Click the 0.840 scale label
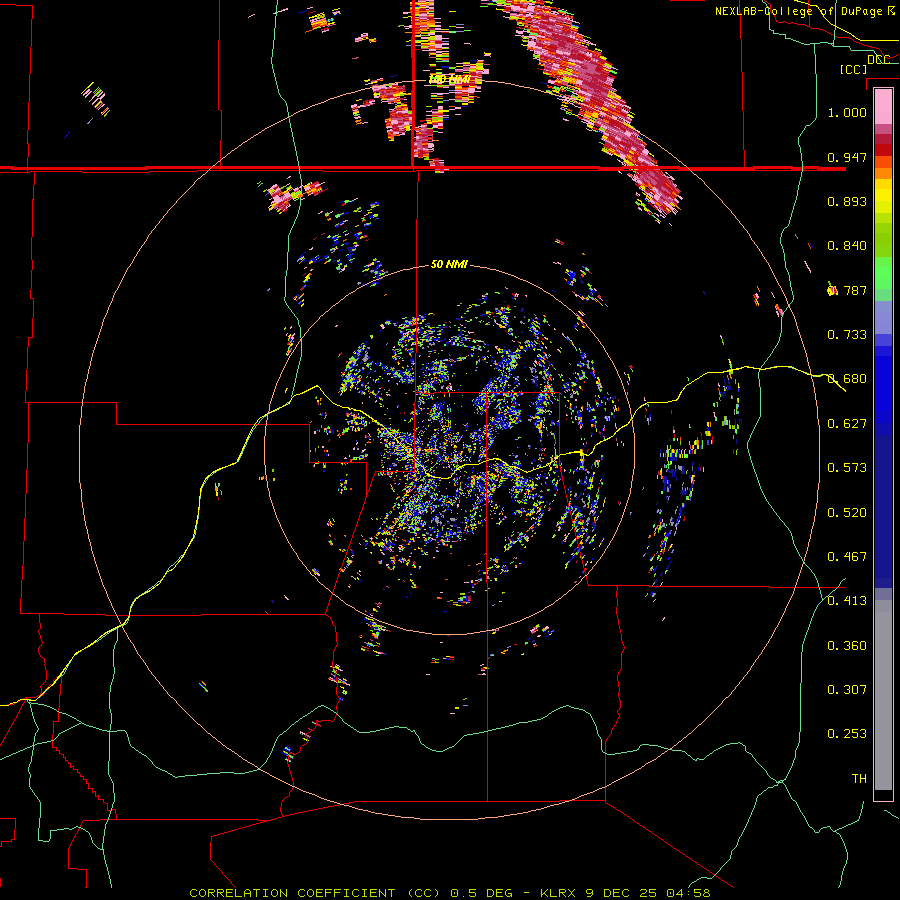Screen dimensions: 900x900 (x=847, y=246)
